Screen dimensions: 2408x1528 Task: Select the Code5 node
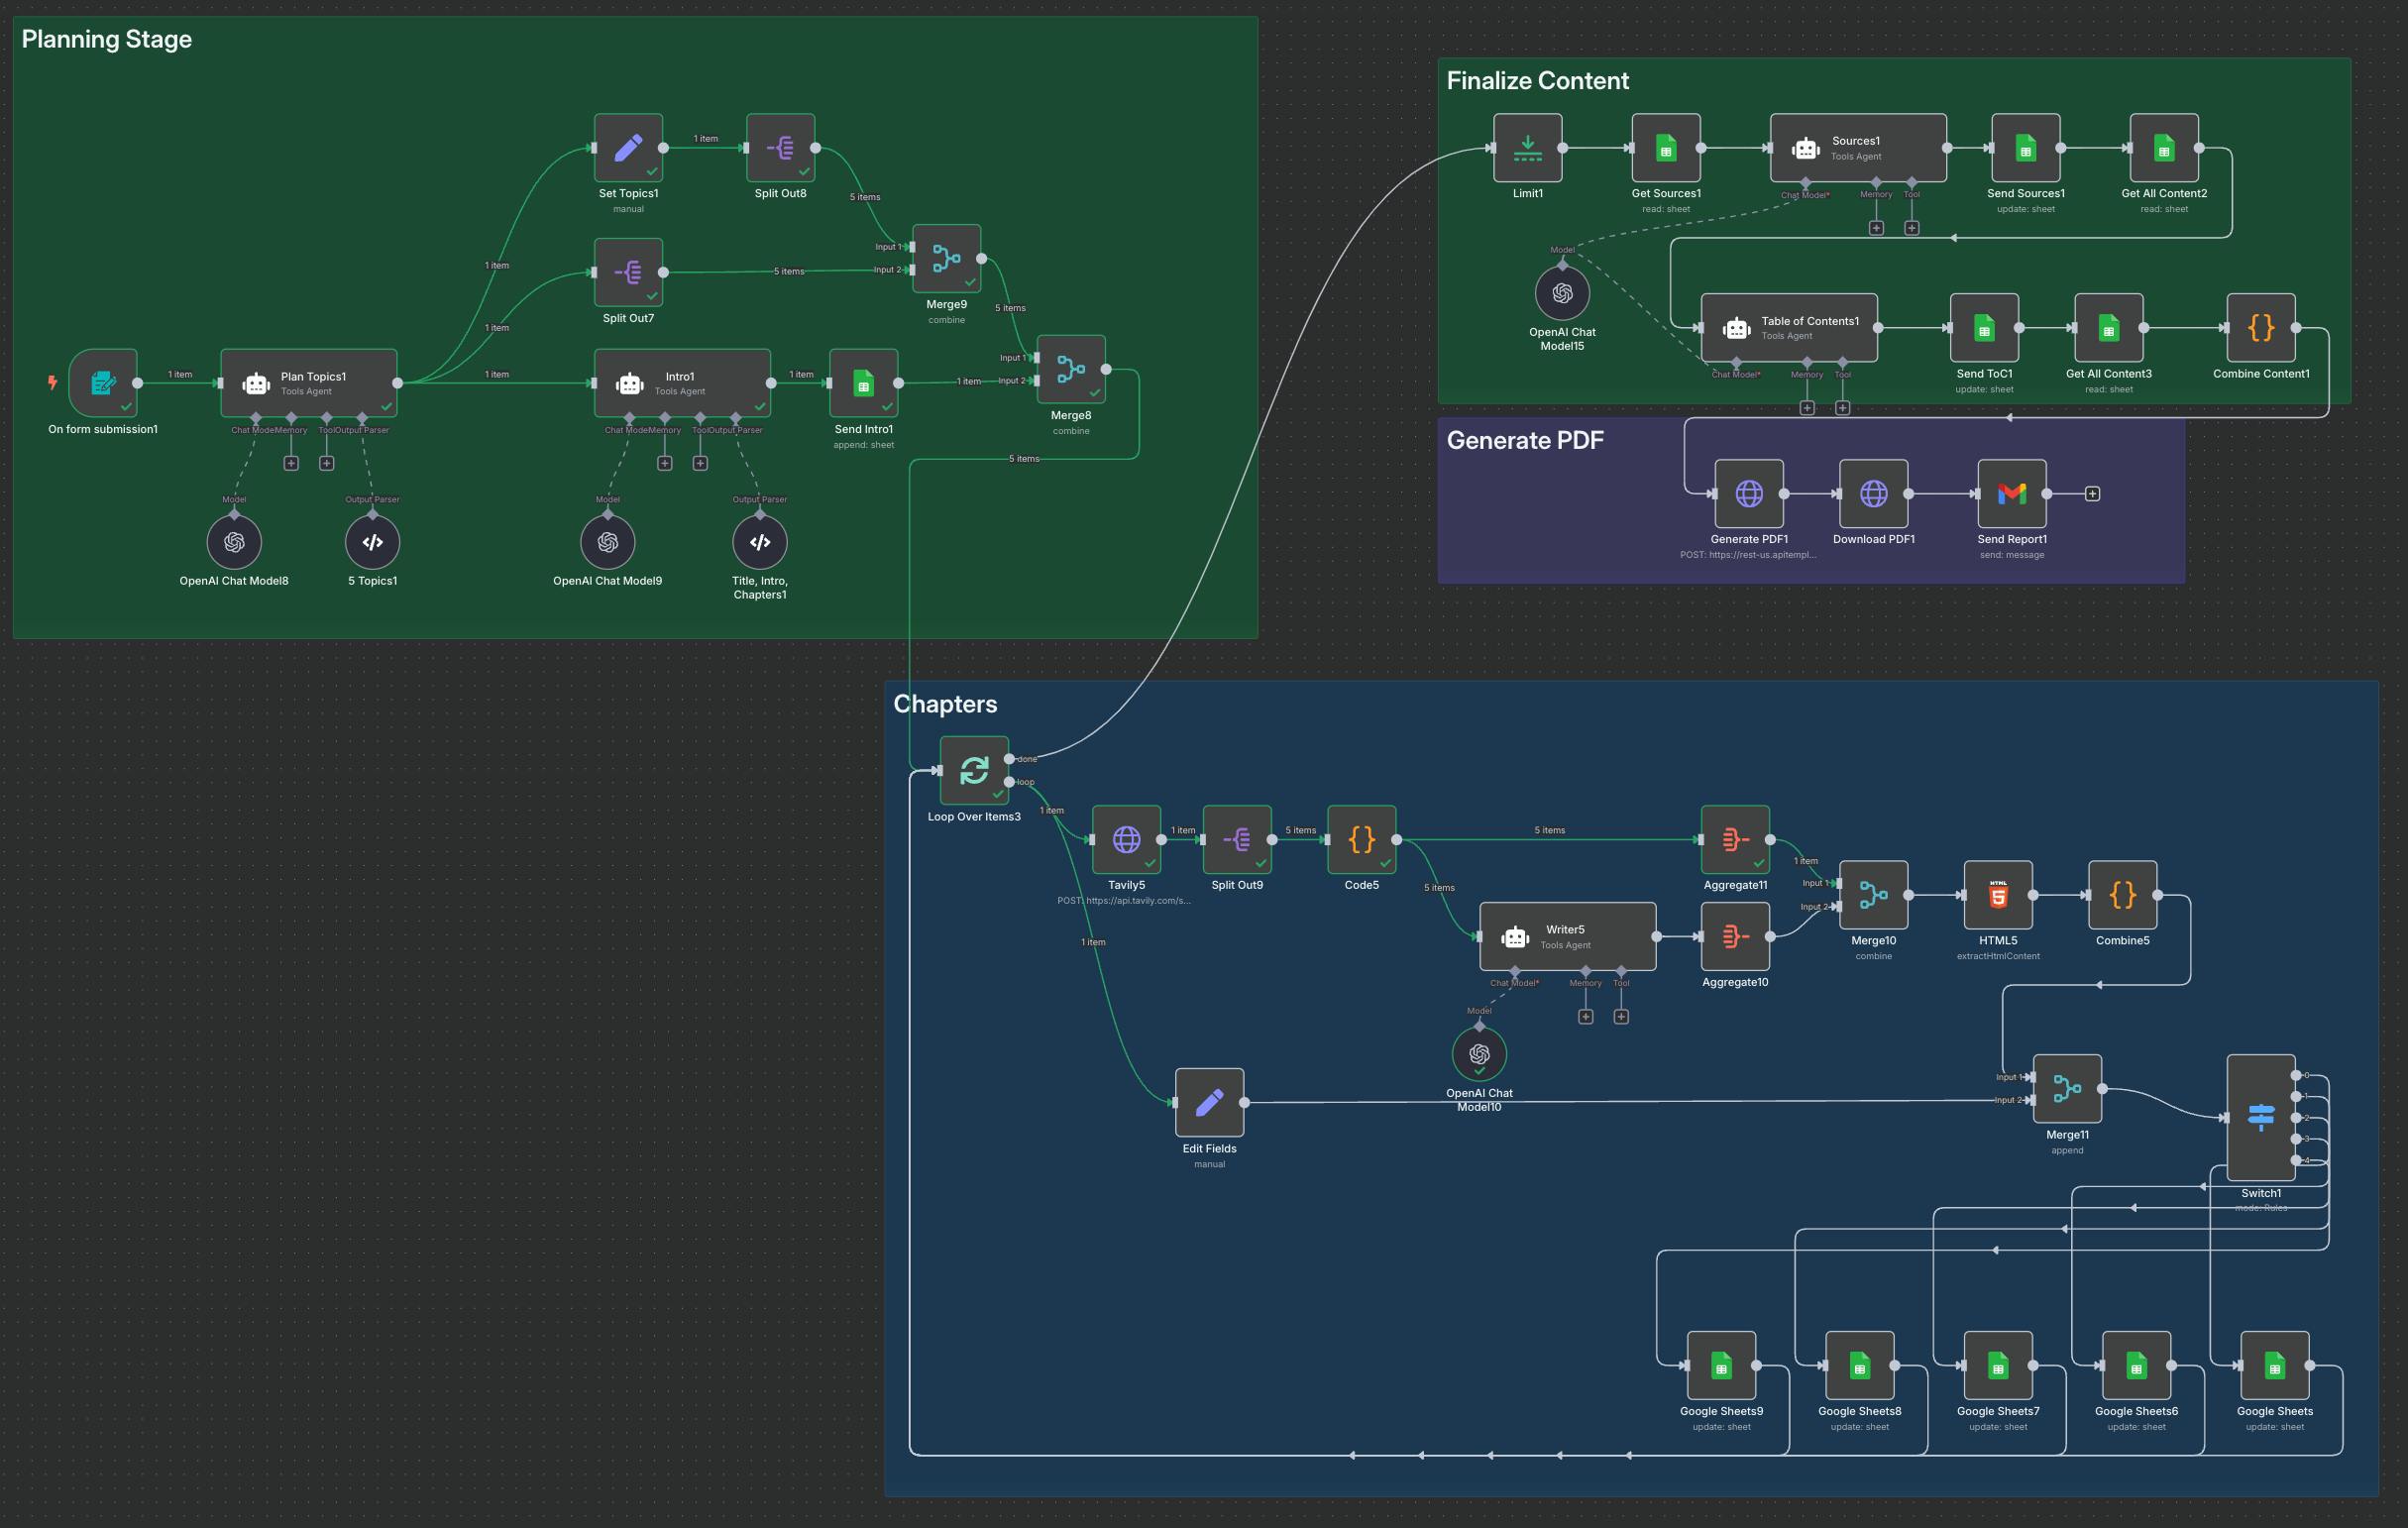coord(1361,840)
